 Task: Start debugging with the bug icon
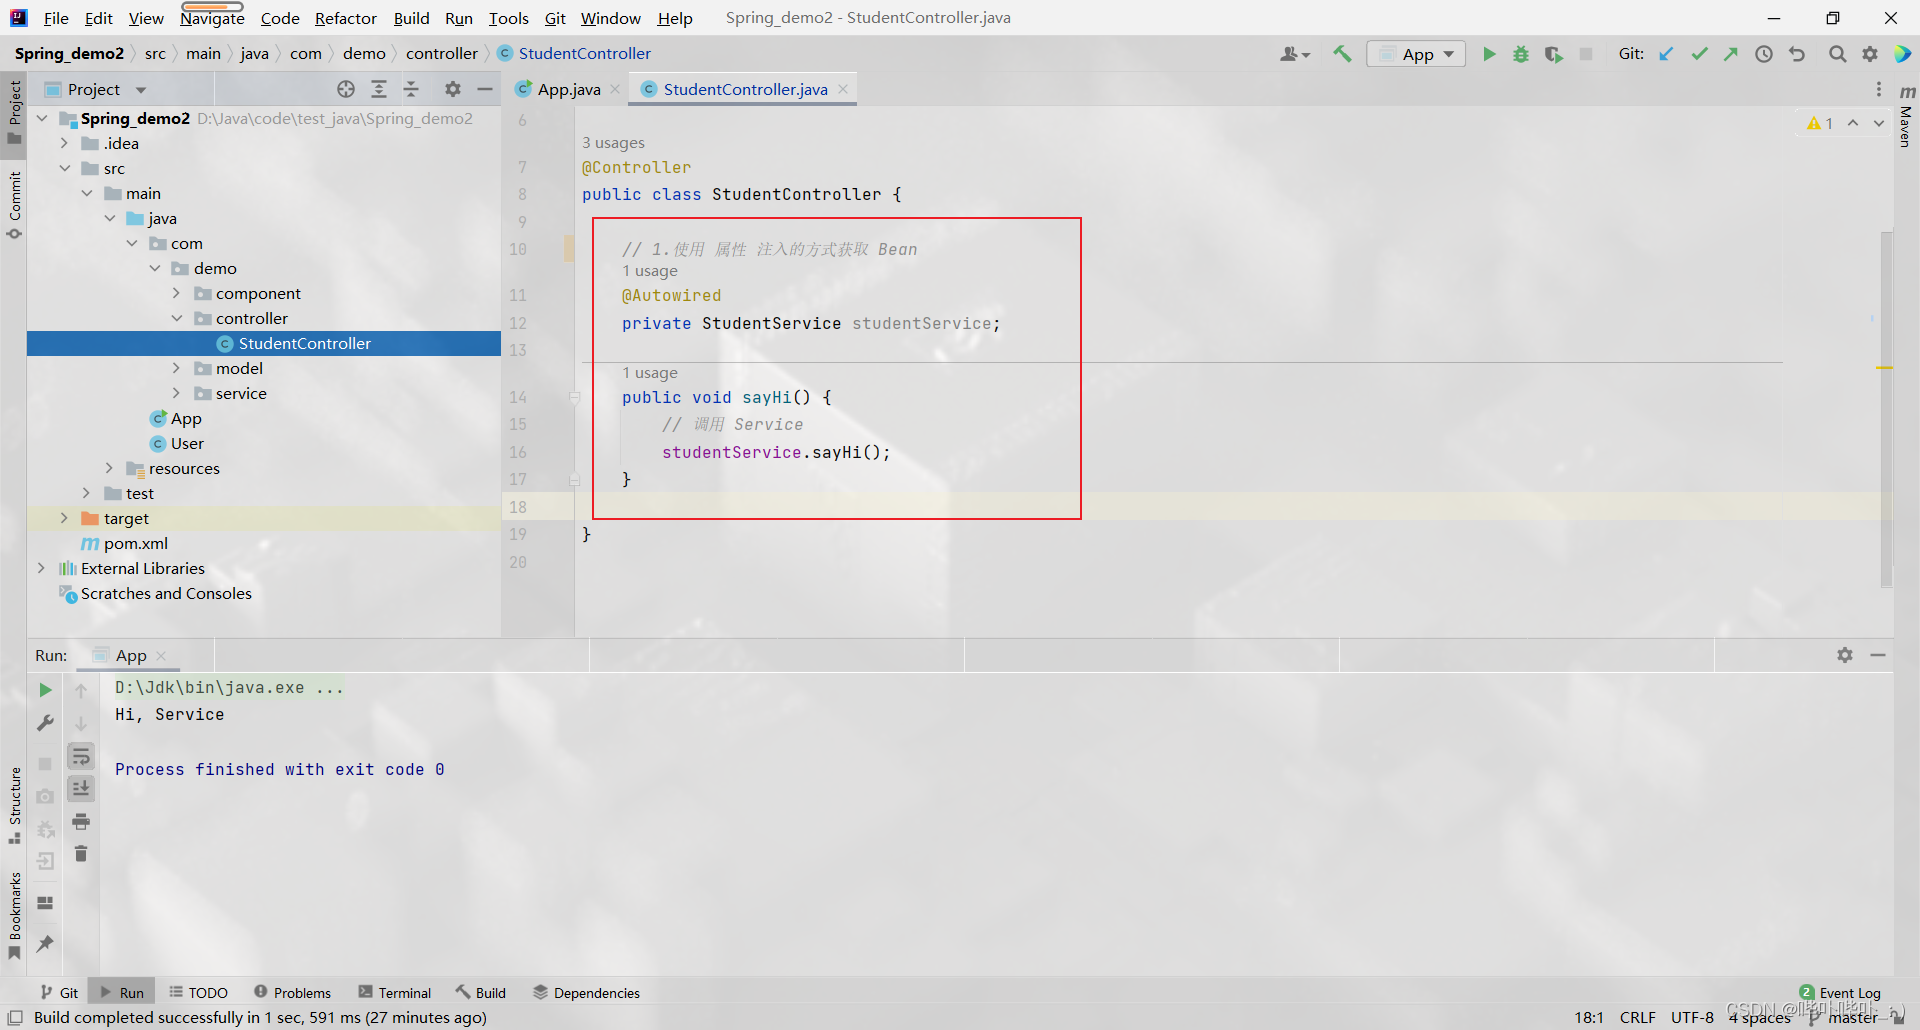click(x=1520, y=54)
